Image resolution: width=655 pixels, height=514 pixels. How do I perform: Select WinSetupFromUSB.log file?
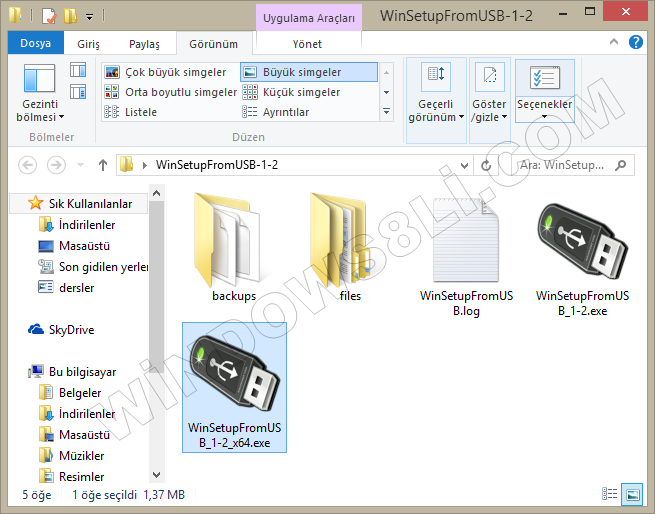click(x=466, y=255)
